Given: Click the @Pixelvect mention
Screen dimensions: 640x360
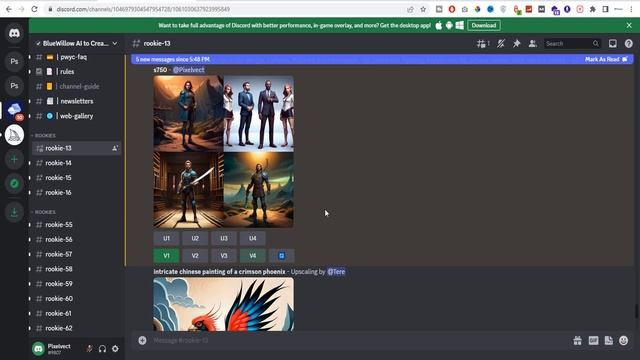Looking at the screenshot, I should (189, 70).
